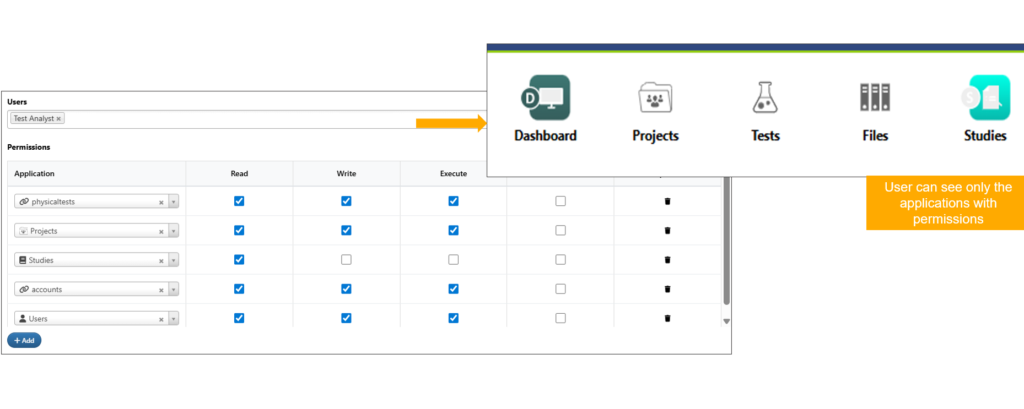1024x409 pixels.
Task: Enable Write permission for Studies
Action: pos(346,260)
